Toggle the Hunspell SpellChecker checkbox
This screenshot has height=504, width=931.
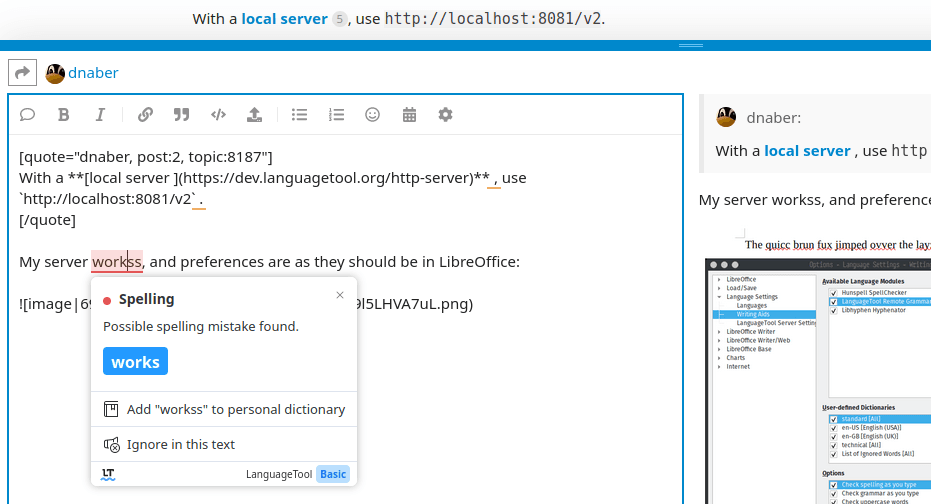[x=834, y=293]
